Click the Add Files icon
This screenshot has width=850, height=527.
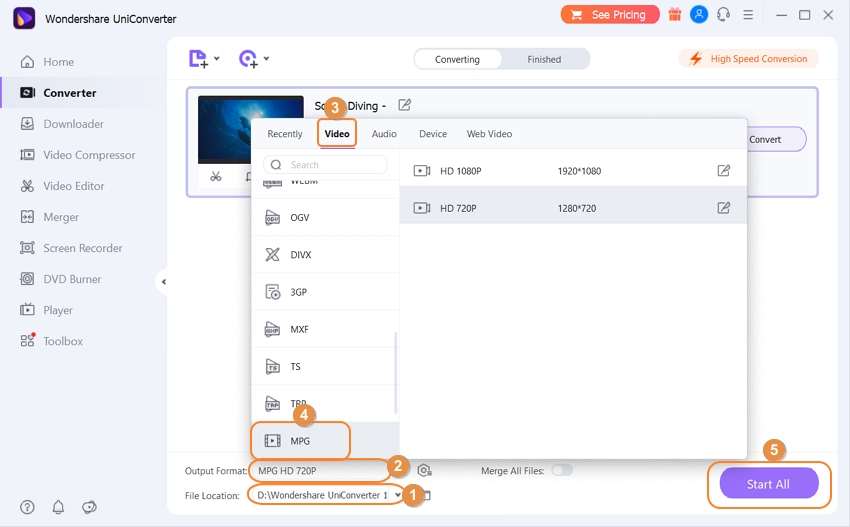click(198, 59)
